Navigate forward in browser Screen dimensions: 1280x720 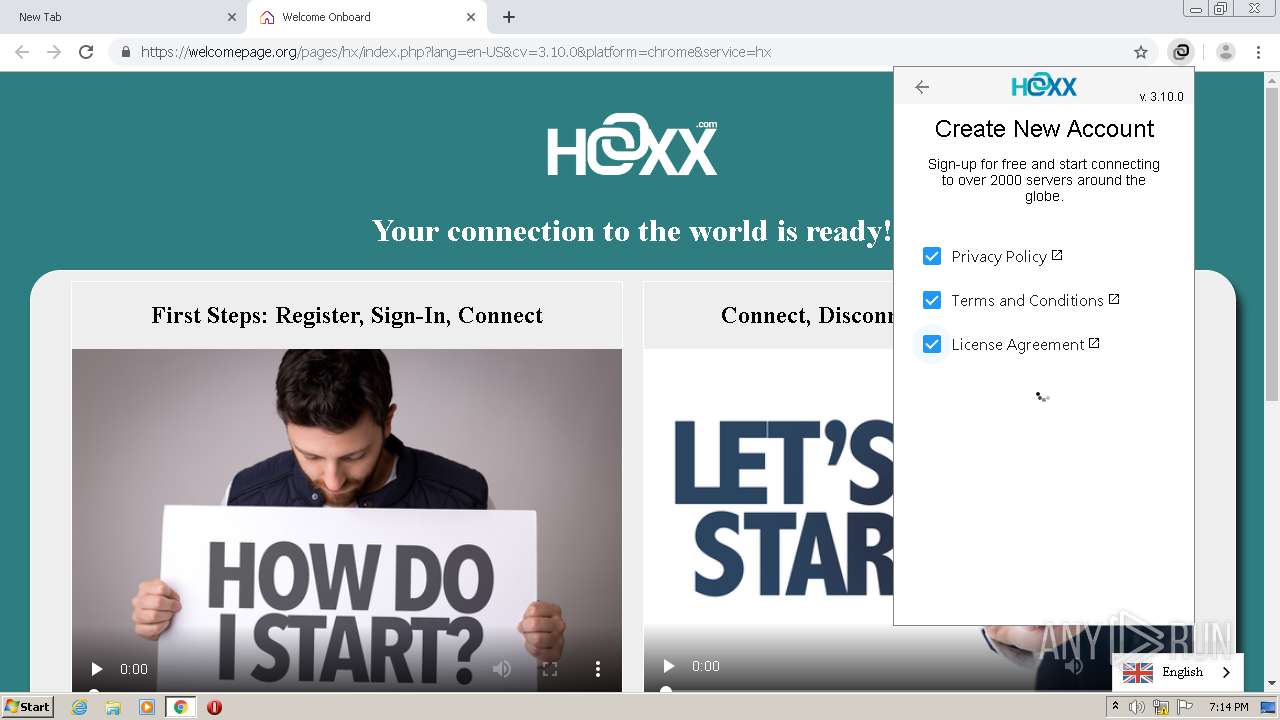point(54,52)
